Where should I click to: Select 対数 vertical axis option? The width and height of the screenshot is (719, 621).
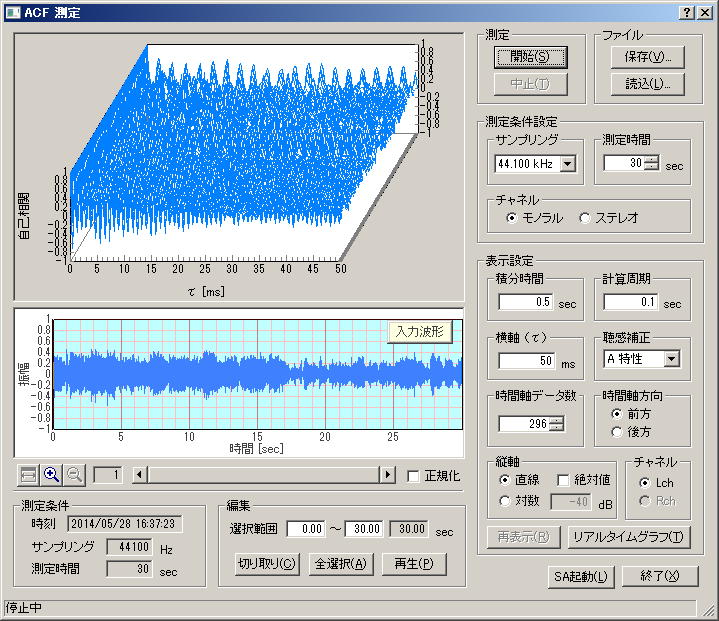[x=504, y=501]
